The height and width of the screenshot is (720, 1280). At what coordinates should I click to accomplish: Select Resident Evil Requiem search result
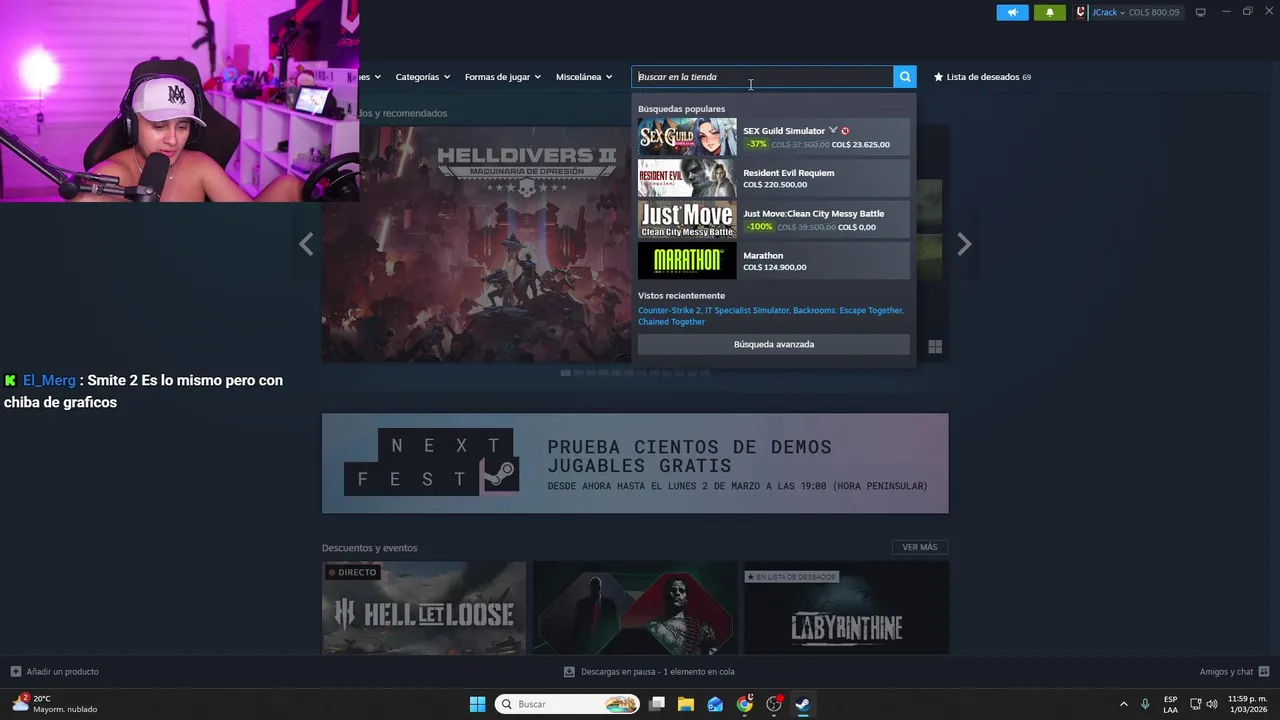coord(774,178)
